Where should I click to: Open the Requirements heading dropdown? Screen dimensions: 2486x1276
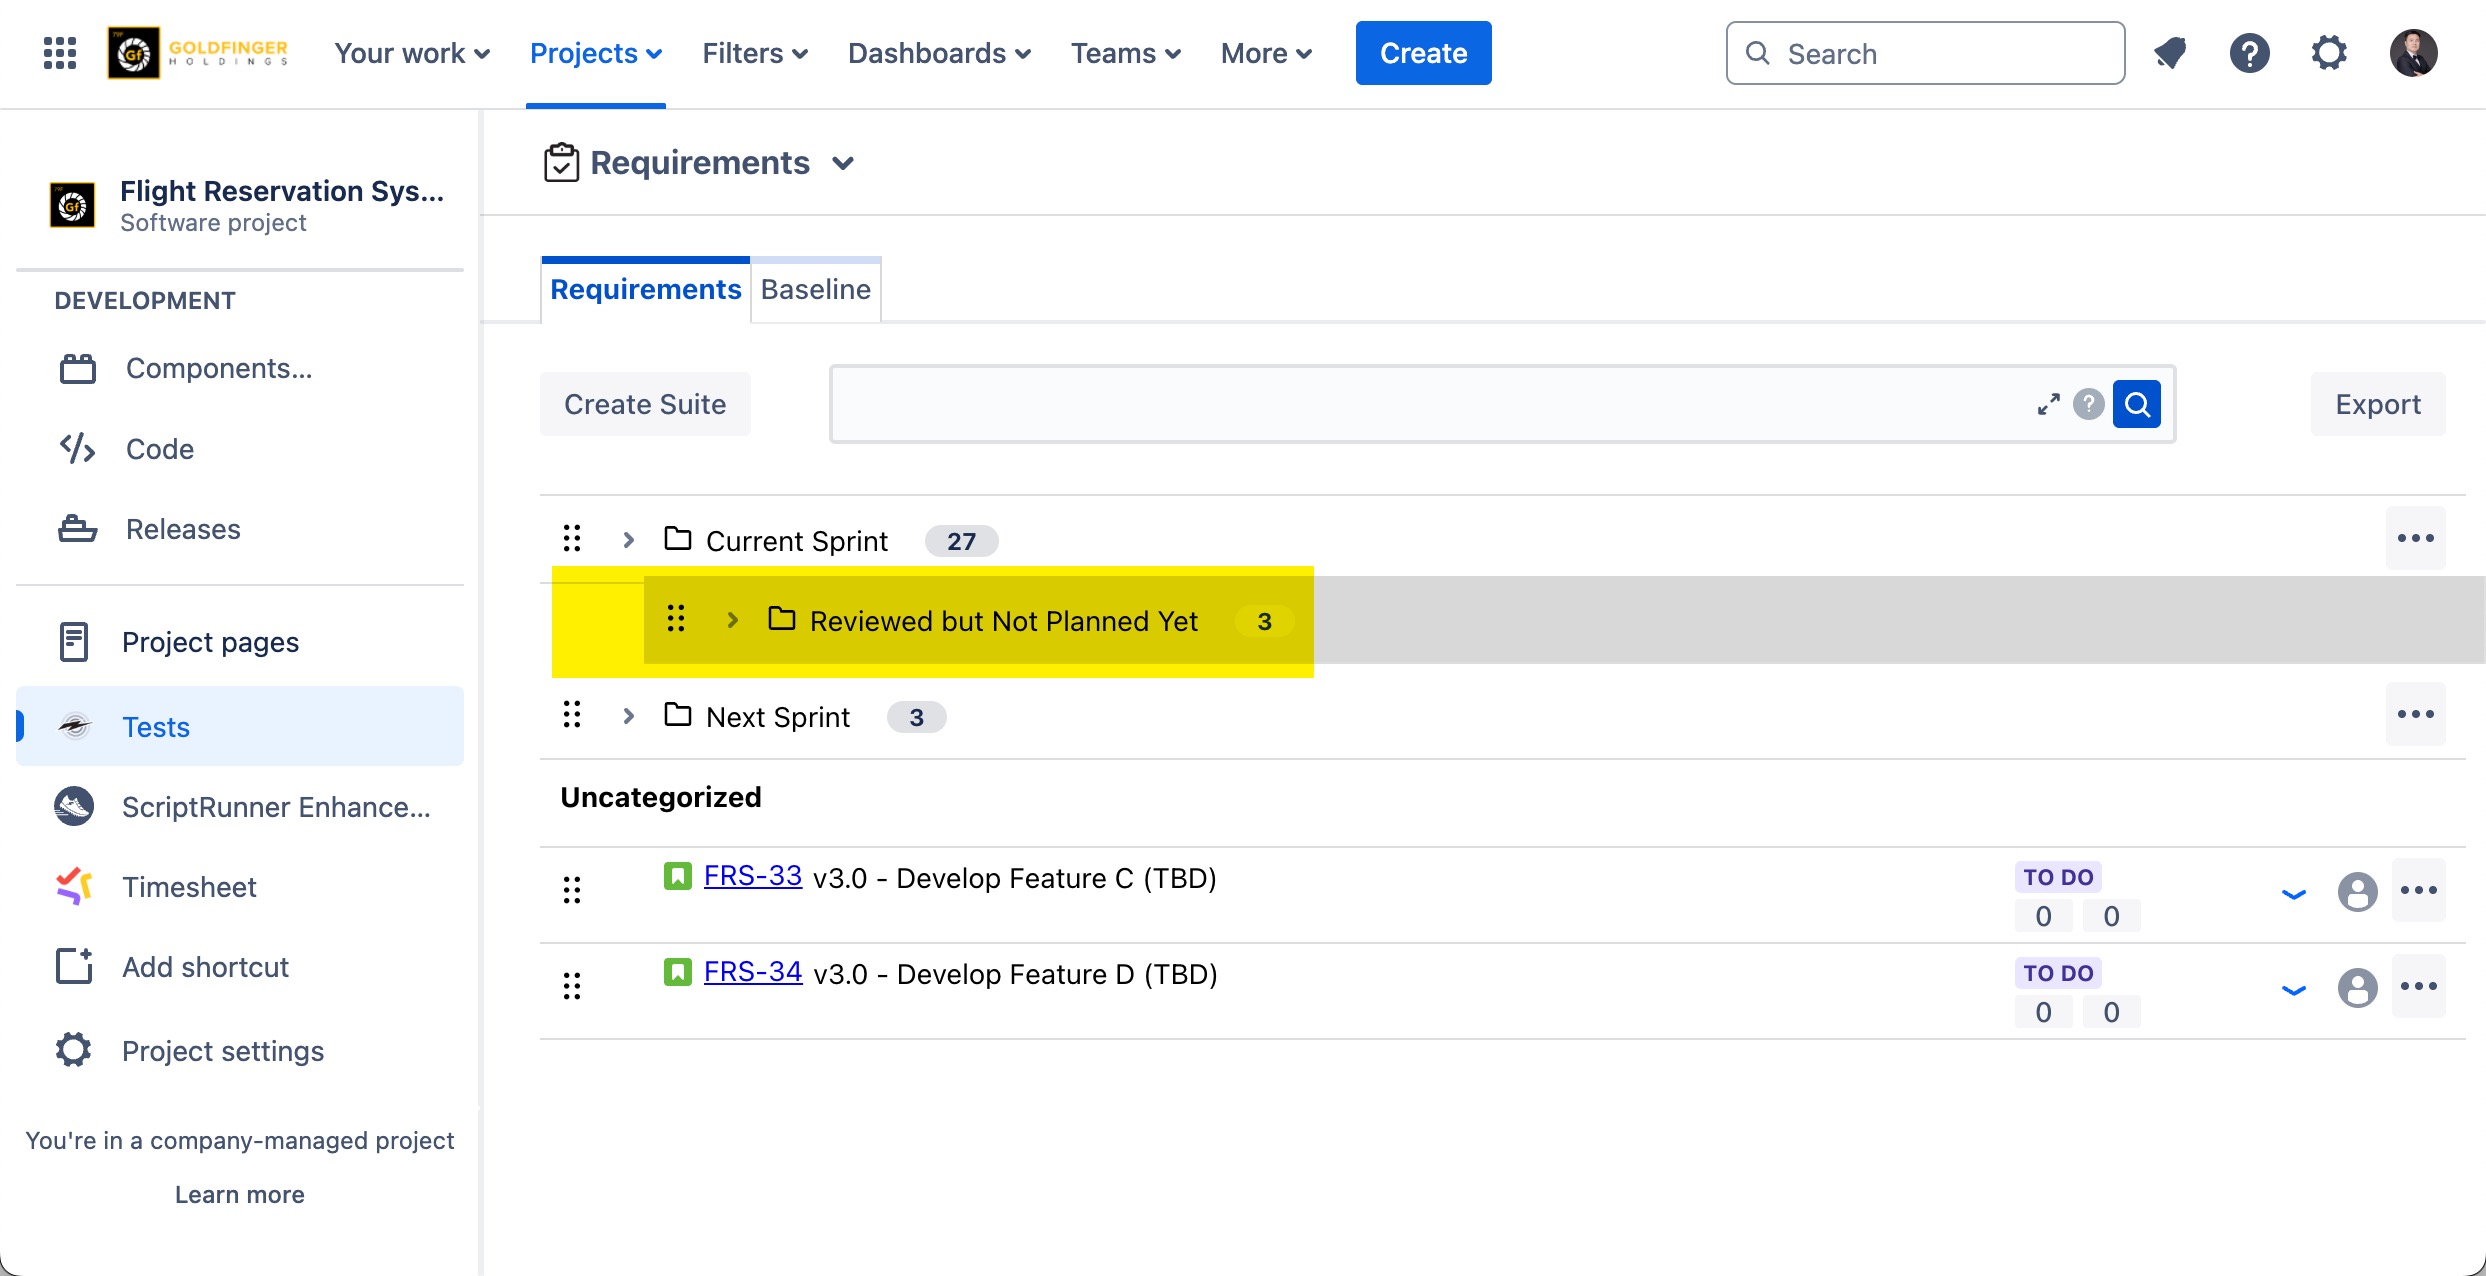(x=843, y=163)
